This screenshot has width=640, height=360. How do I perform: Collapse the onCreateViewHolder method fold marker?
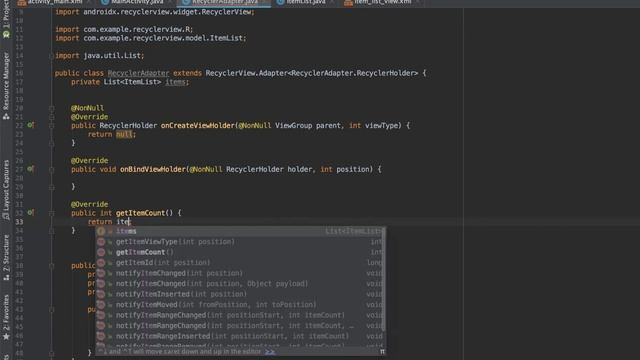pyautogui.click(x=51, y=125)
